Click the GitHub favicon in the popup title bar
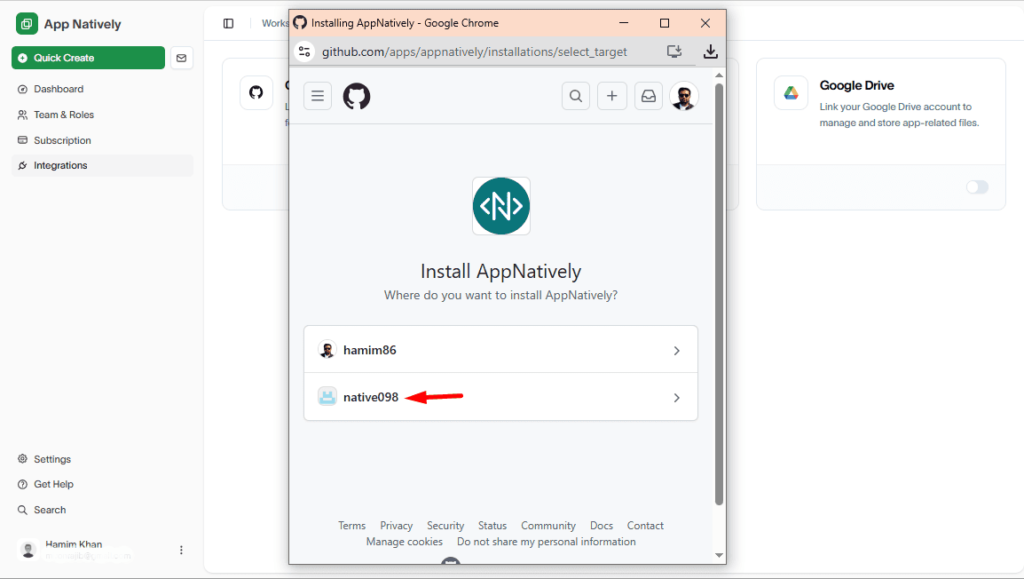Screen dimensions: 1024x579 pyautogui.click(x=300, y=23)
